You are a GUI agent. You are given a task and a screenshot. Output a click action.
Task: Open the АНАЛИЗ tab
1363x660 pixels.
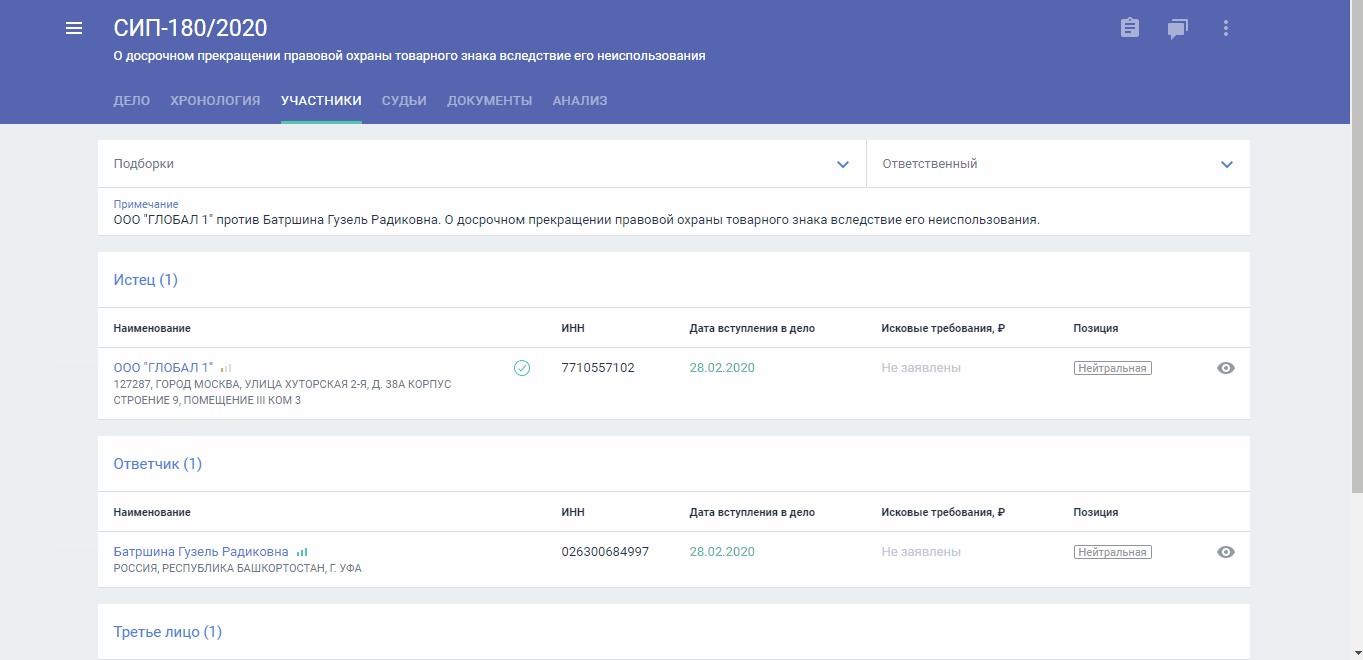click(580, 101)
